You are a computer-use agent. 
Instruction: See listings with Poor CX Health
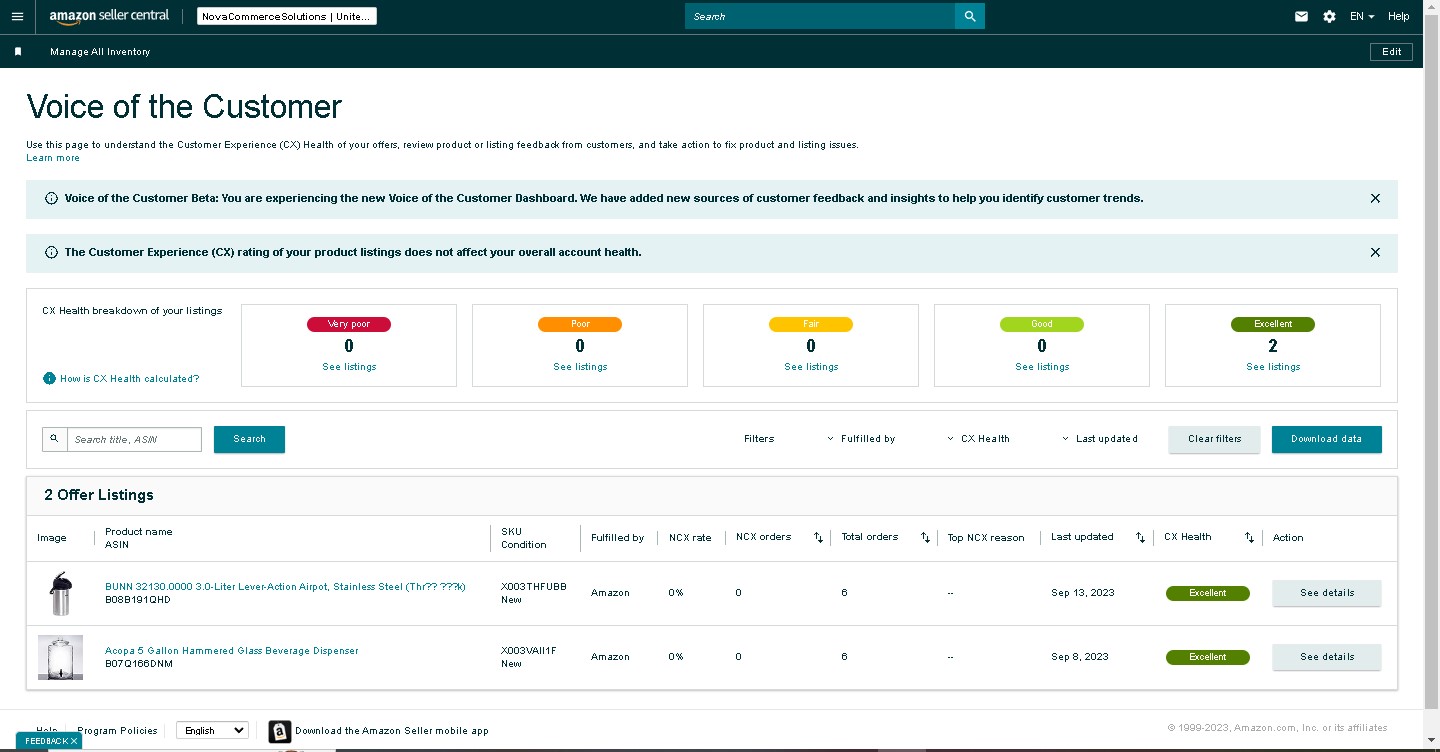[x=580, y=367]
